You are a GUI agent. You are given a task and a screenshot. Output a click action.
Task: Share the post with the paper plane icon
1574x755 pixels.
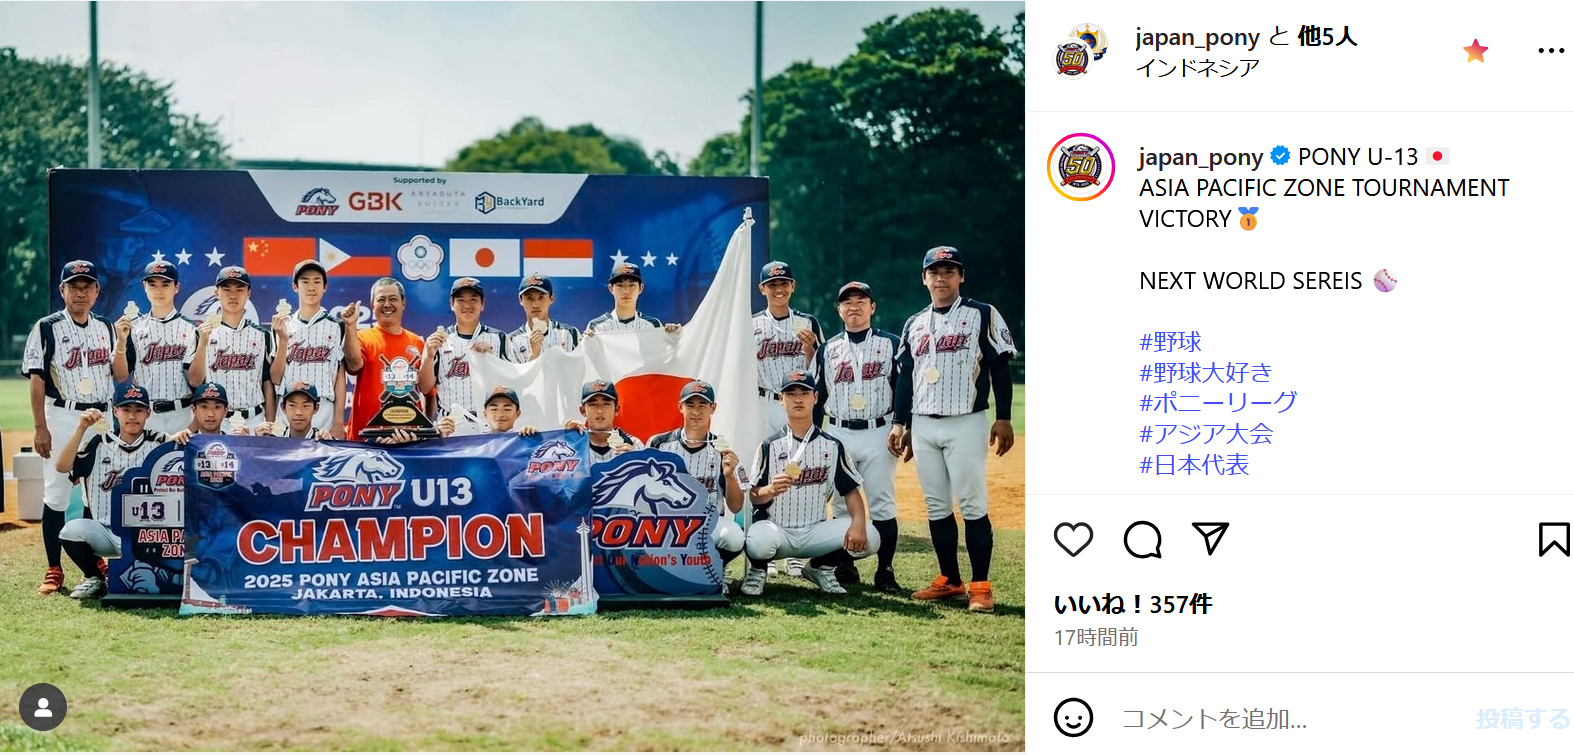pyautogui.click(x=1210, y=539)
